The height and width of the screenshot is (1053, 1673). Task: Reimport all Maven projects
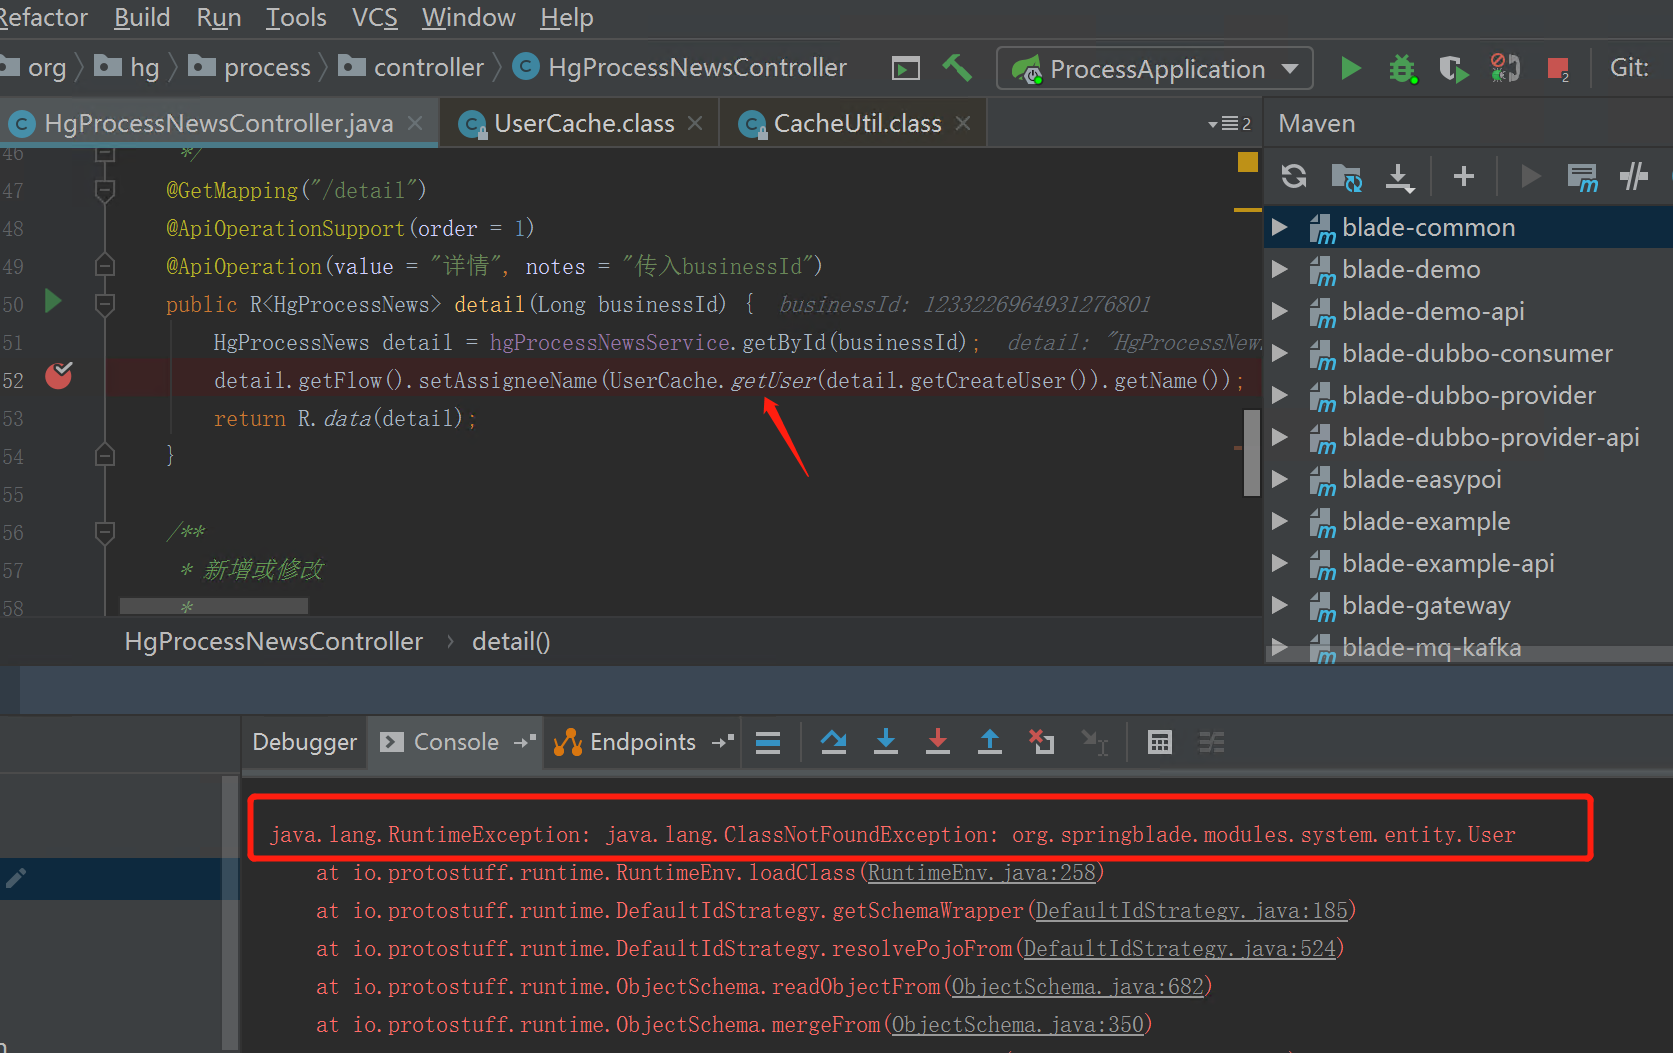tap(1293, 176)
